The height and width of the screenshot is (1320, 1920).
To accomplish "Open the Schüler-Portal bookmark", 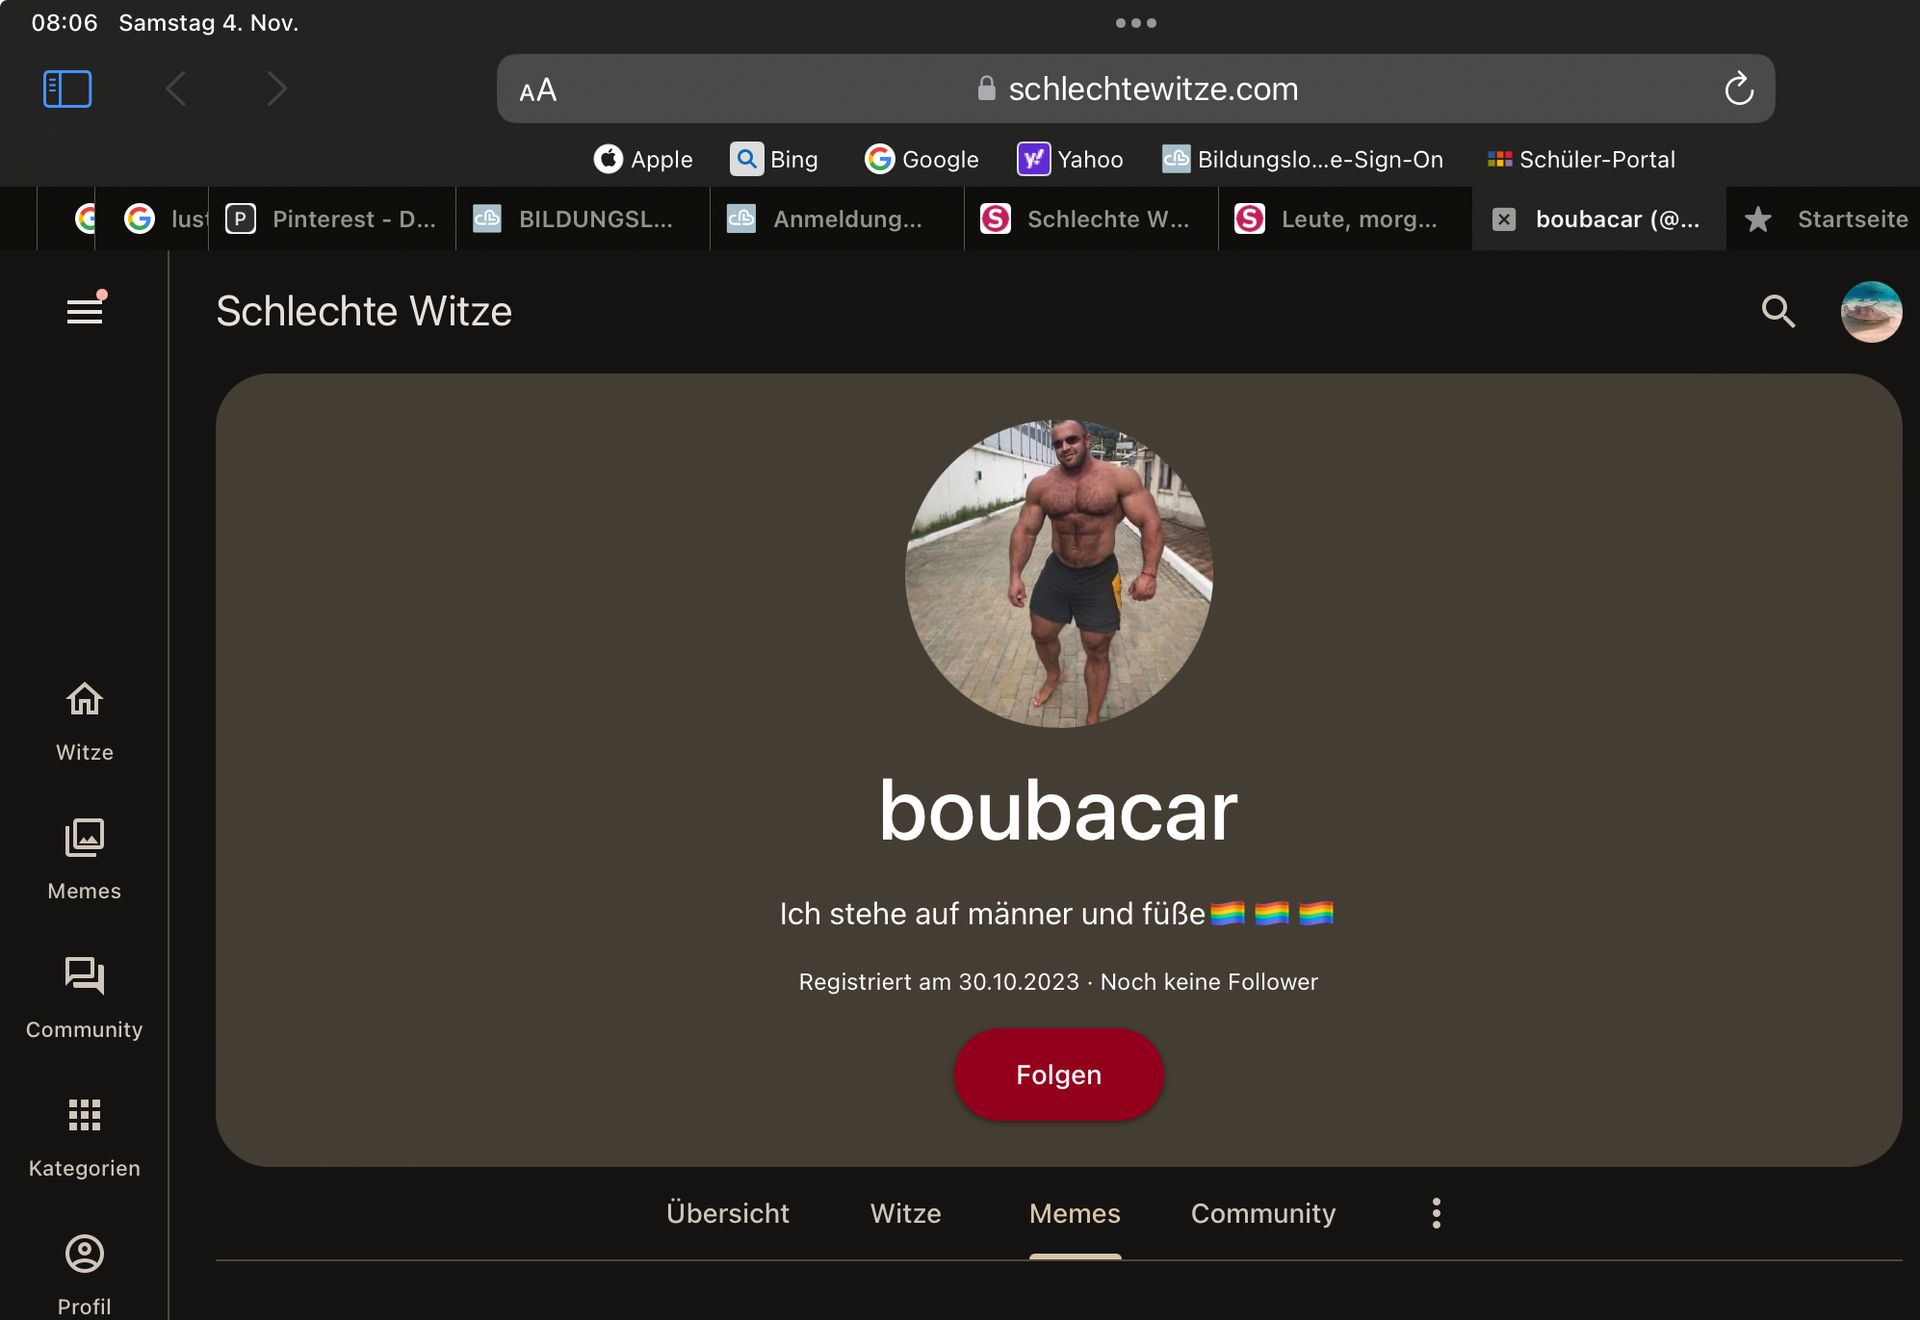I will [1581, 159].
